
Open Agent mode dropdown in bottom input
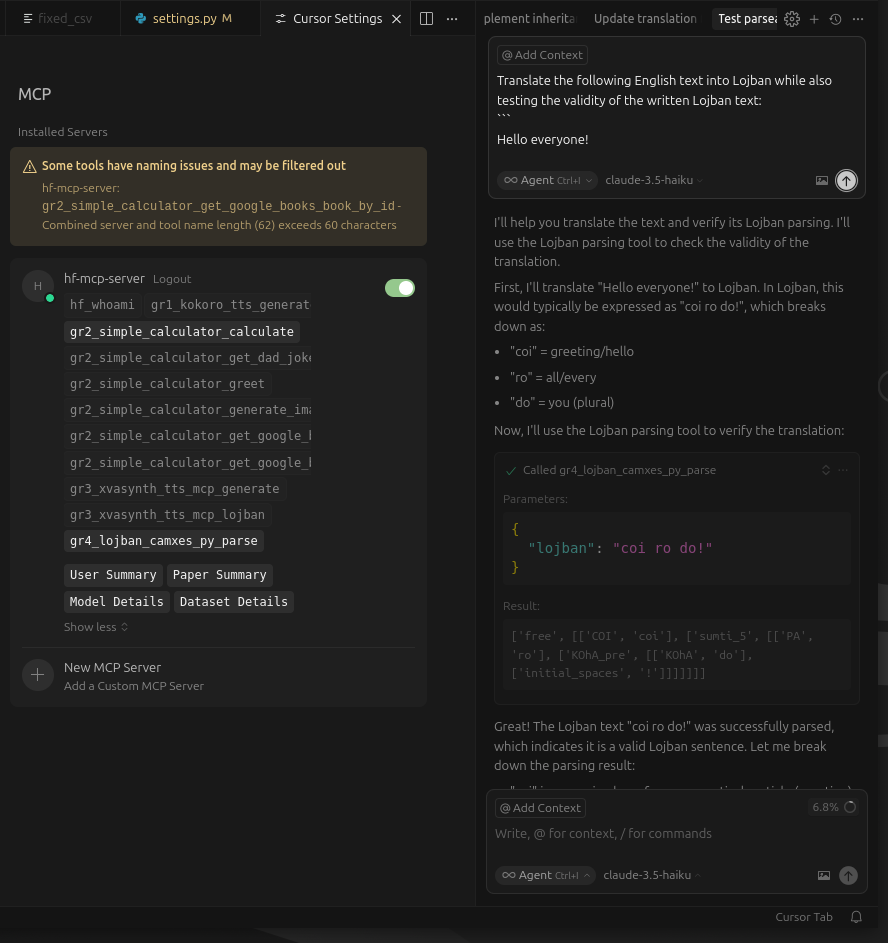tap(545, 875)
